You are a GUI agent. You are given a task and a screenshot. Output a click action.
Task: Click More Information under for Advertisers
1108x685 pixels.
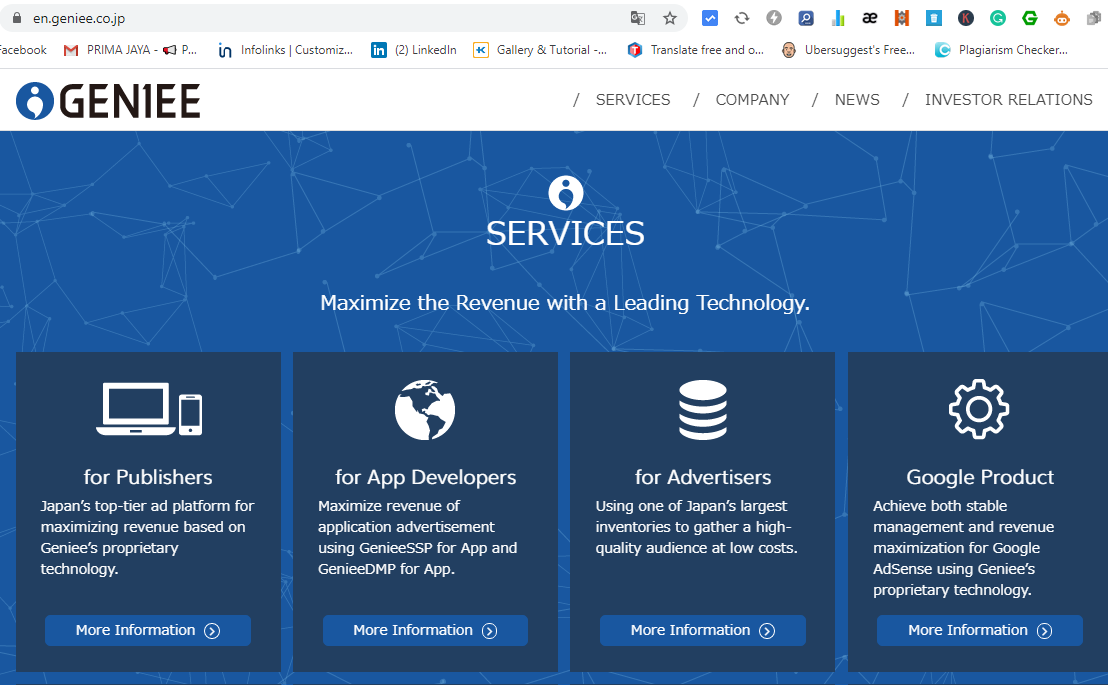click(702, 630)
